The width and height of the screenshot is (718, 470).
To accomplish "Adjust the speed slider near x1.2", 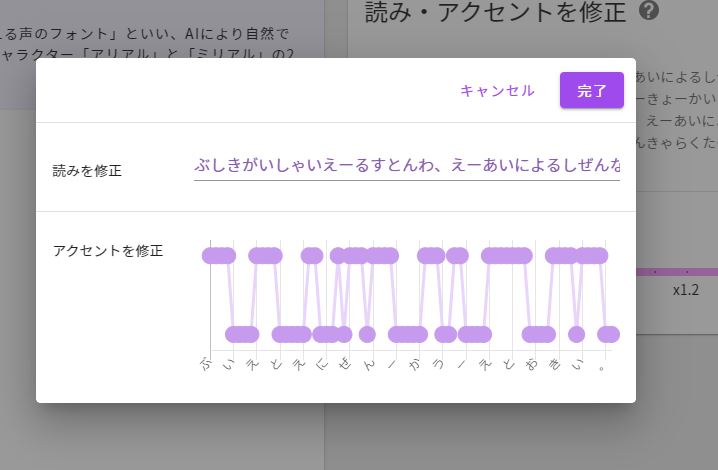I will (x=677, y=272).
